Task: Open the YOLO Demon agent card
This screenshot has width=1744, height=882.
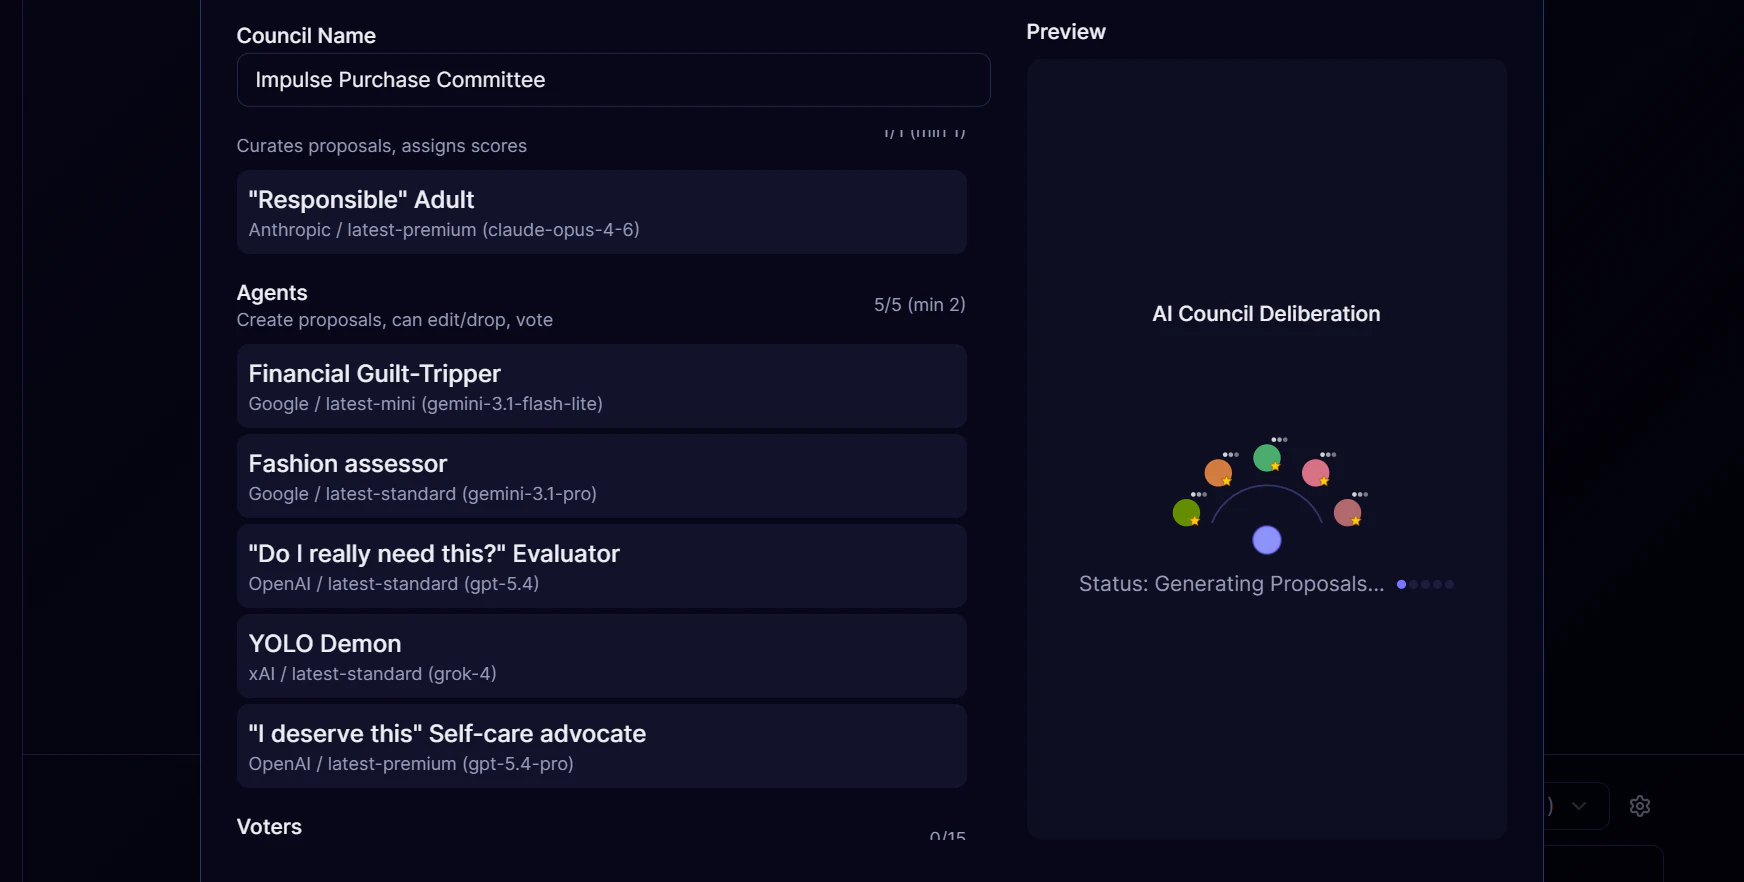Action: point(601,656)
